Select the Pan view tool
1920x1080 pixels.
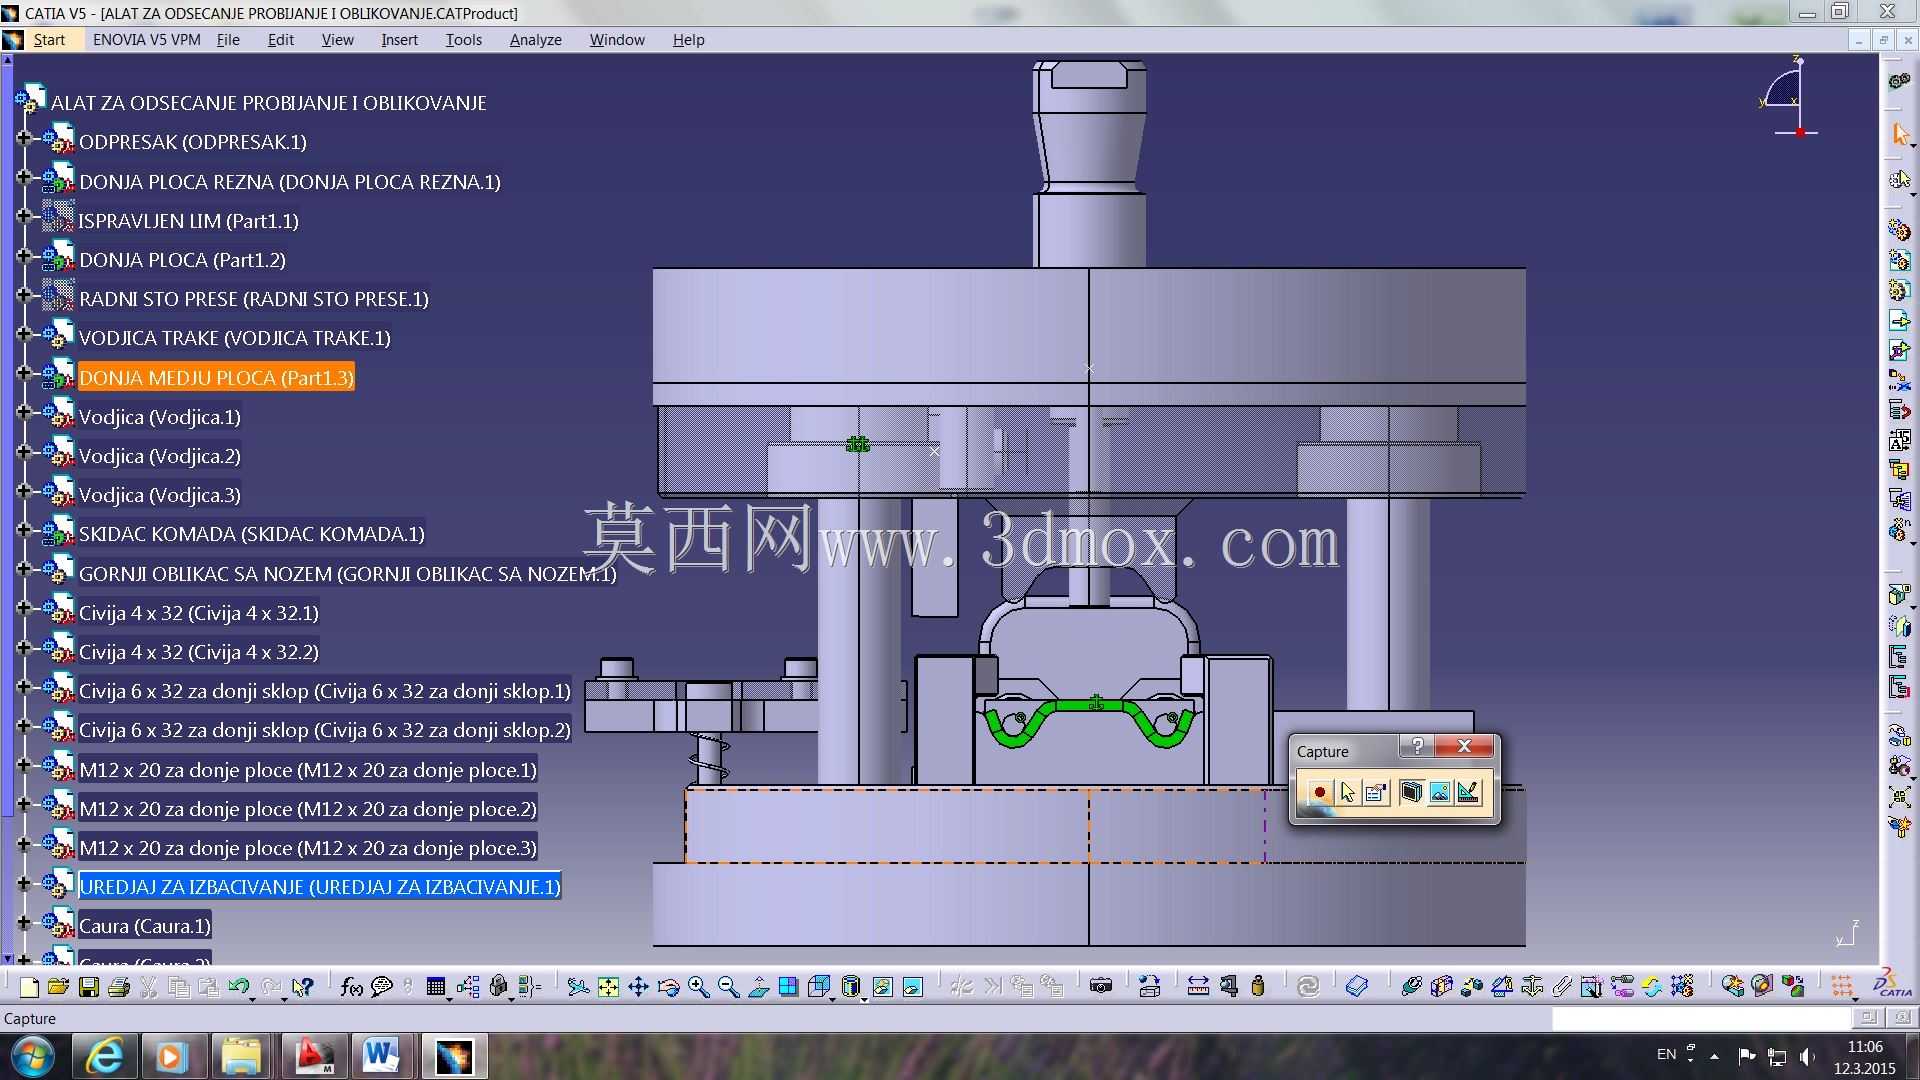click(x=638, y=987)
